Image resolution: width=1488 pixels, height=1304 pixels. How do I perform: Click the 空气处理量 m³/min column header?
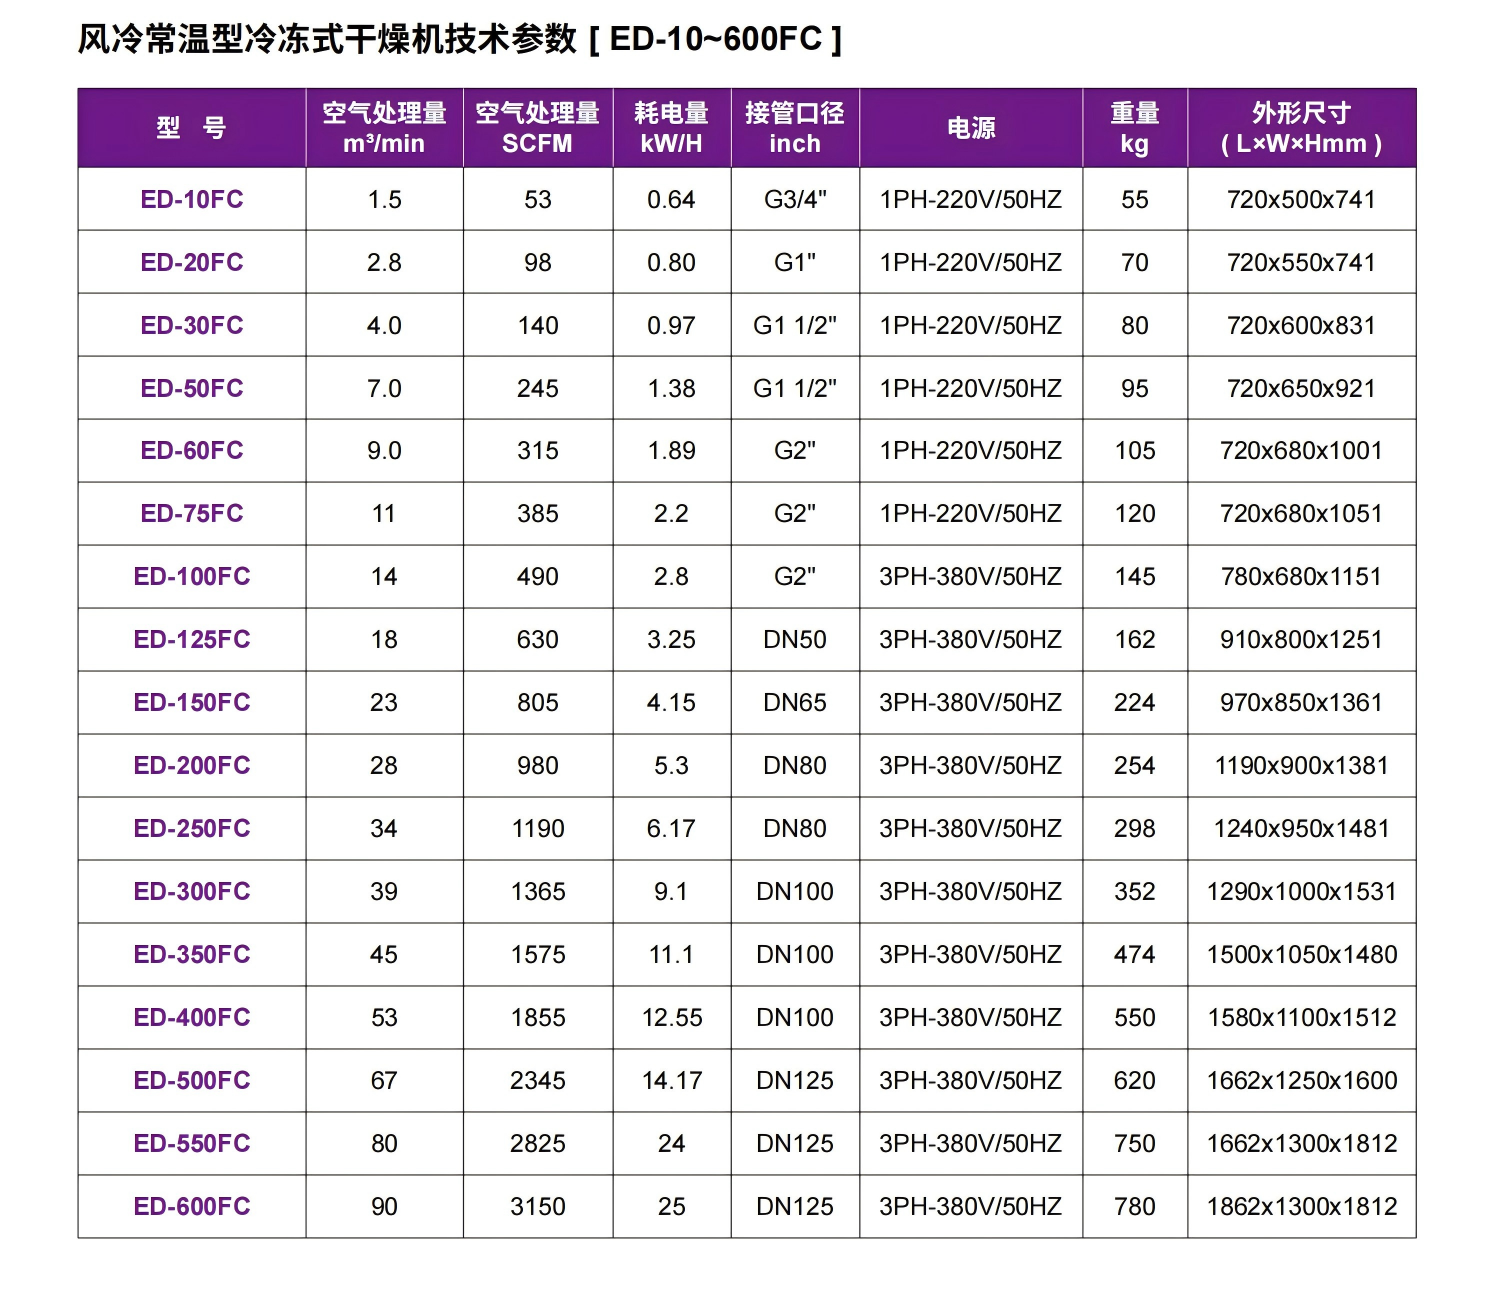click(384, 128)
